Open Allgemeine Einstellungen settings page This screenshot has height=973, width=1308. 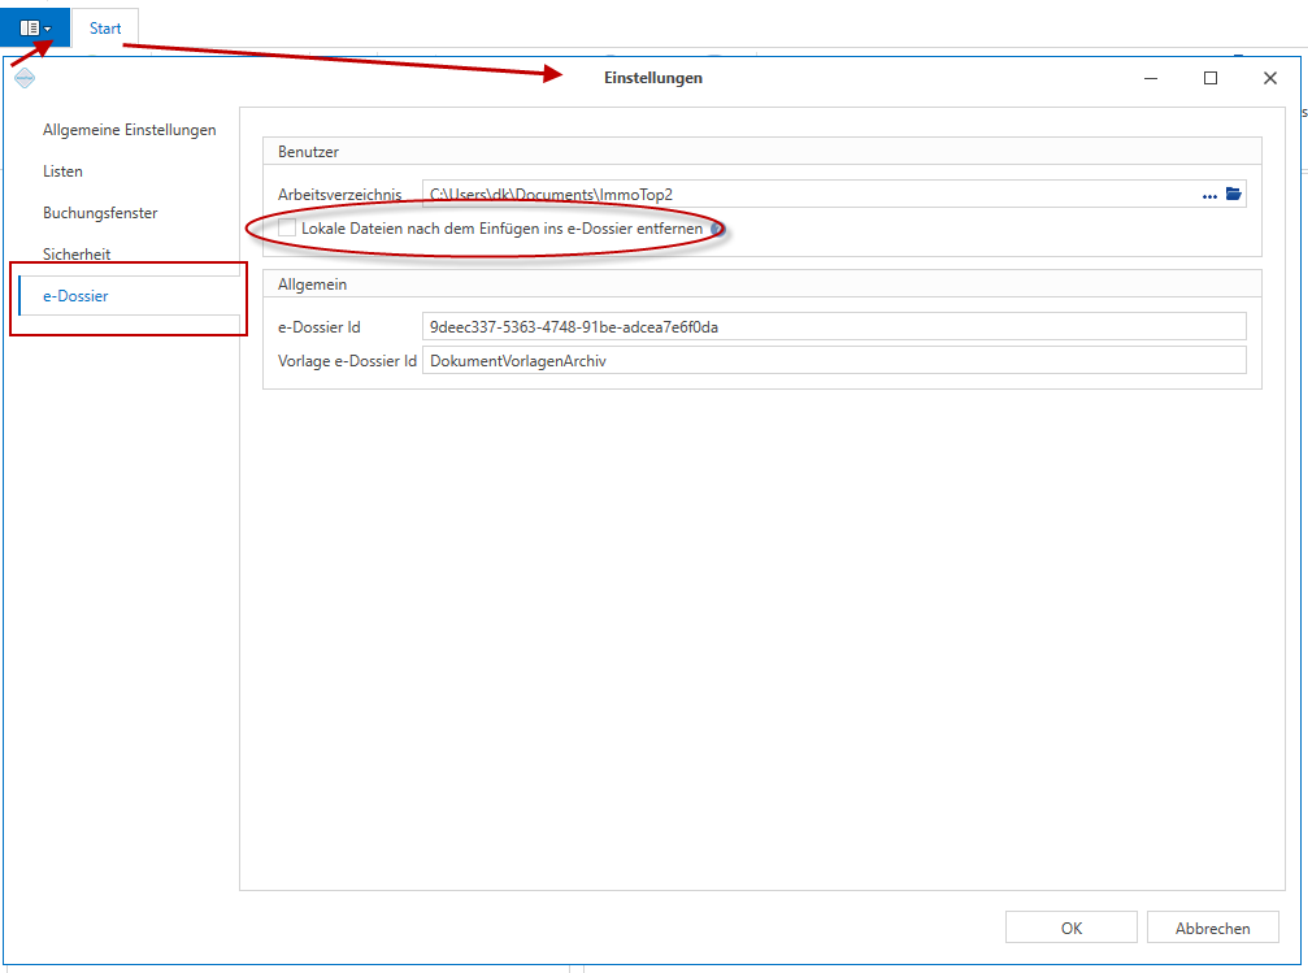pyautogui.click(x=129, y=130)
